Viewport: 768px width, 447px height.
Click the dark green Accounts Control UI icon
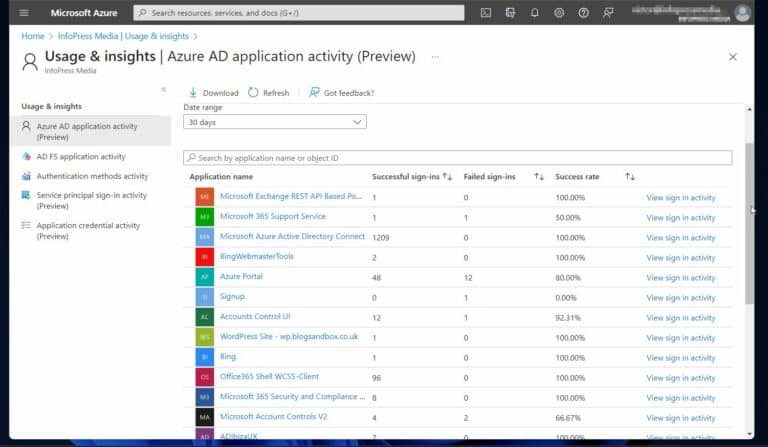[x=205, y=317]
